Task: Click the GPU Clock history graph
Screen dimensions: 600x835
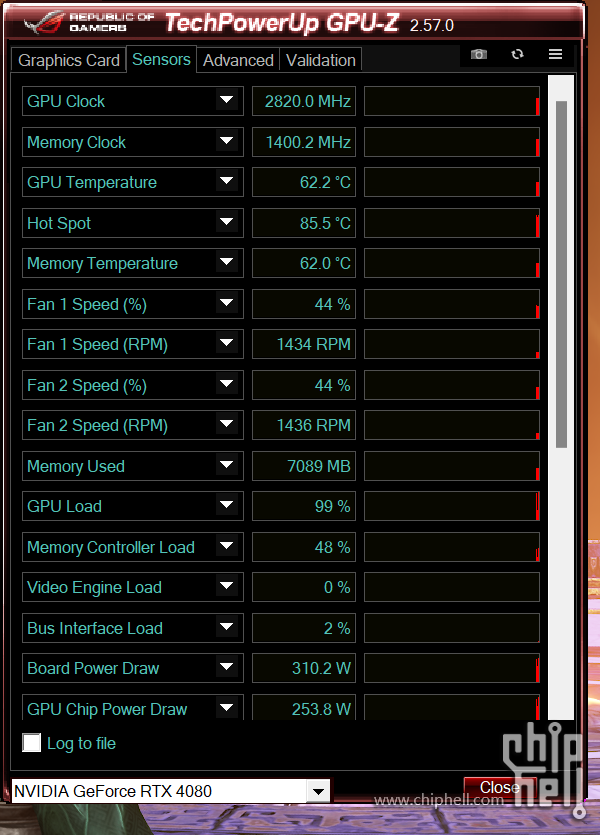Action: tap(451, 101)
